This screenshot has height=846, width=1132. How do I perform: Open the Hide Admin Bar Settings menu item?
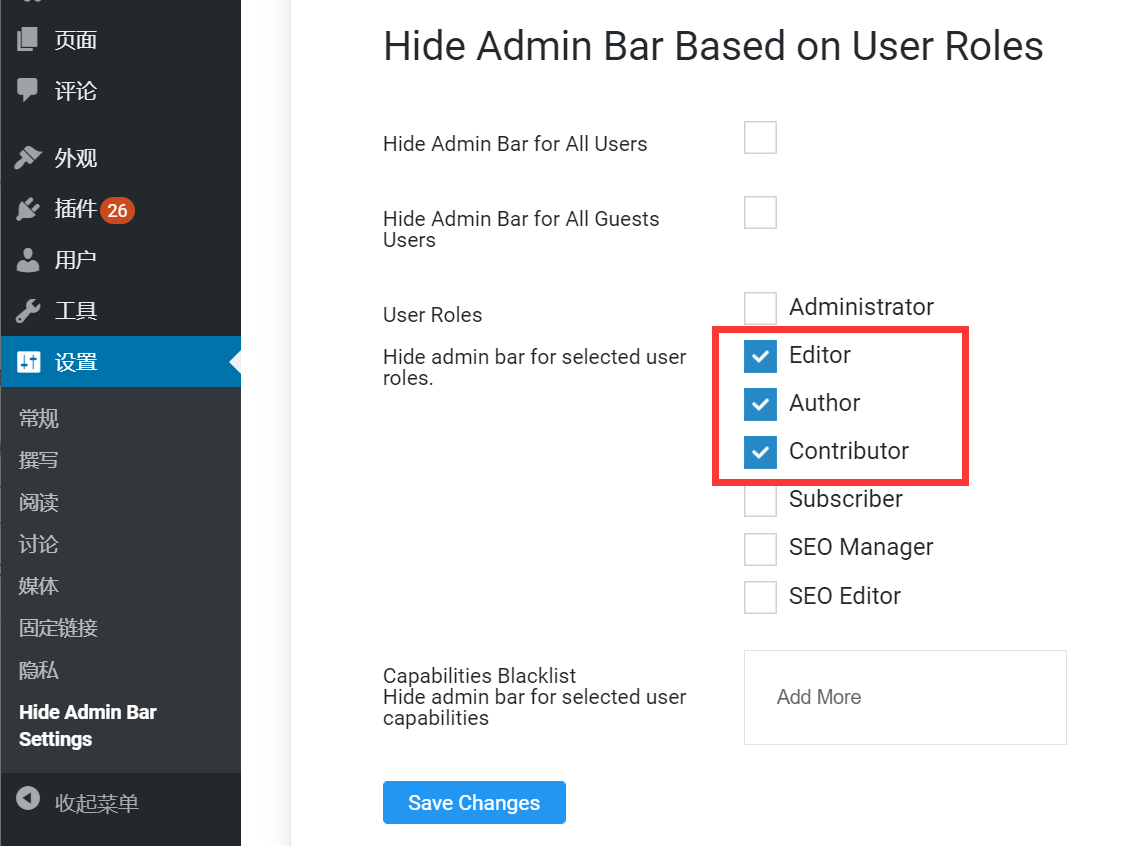88,725
